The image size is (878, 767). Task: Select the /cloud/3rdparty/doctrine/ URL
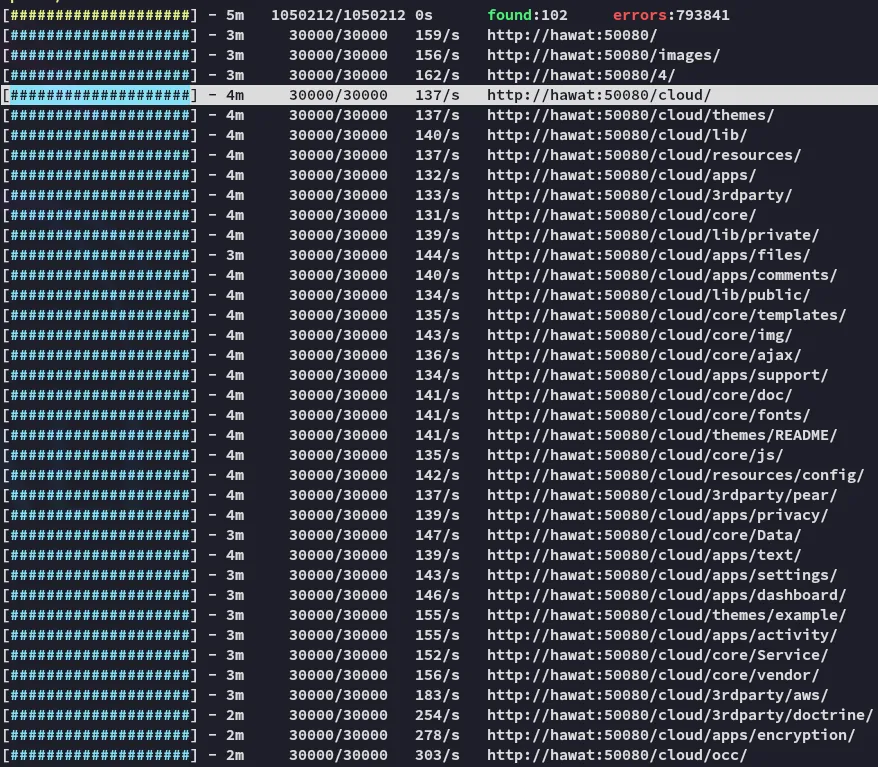pyautogui.click(x=680, y=715)
